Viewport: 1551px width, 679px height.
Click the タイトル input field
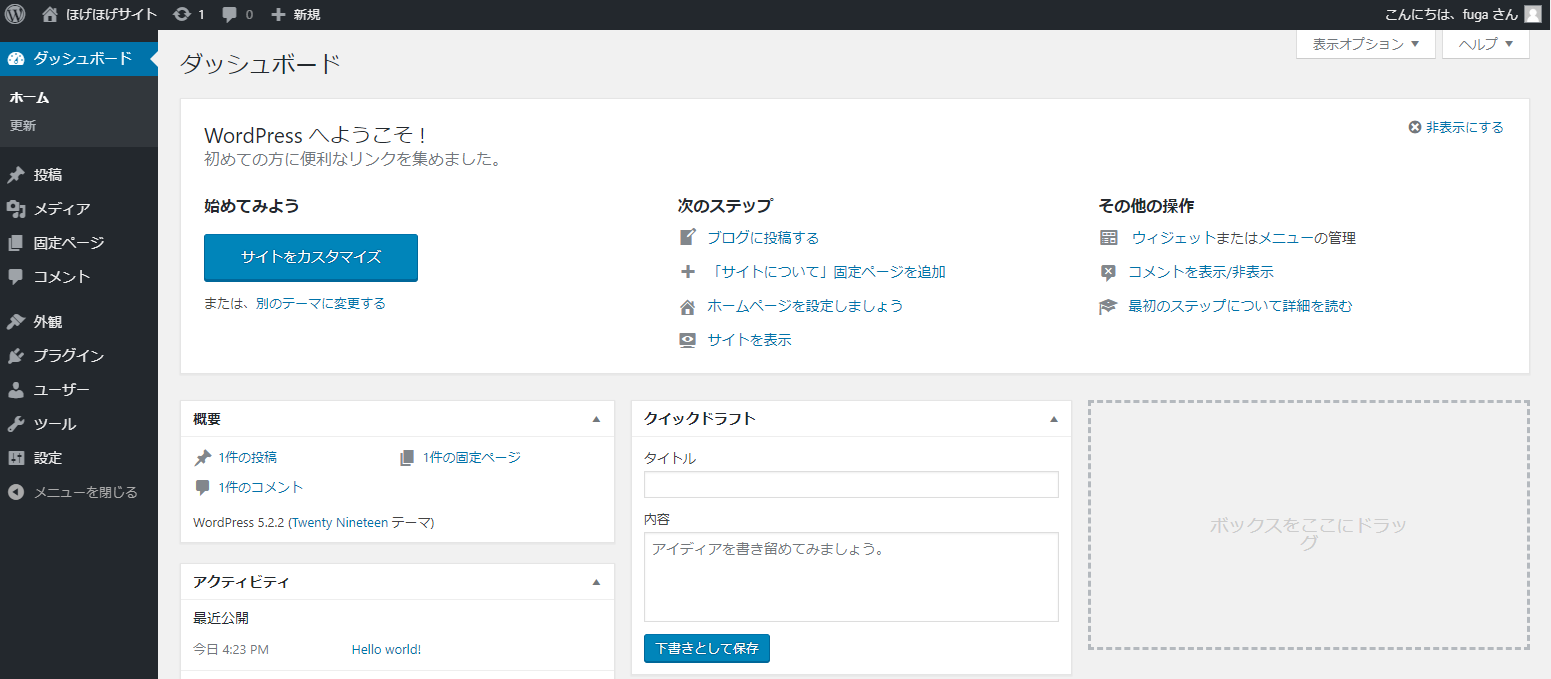tap(851, 484)
